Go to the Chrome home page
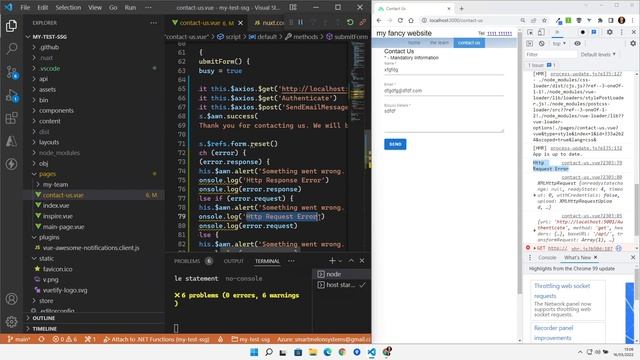Image resolution: width=640 pixels, height=360 pixels. 411,20
